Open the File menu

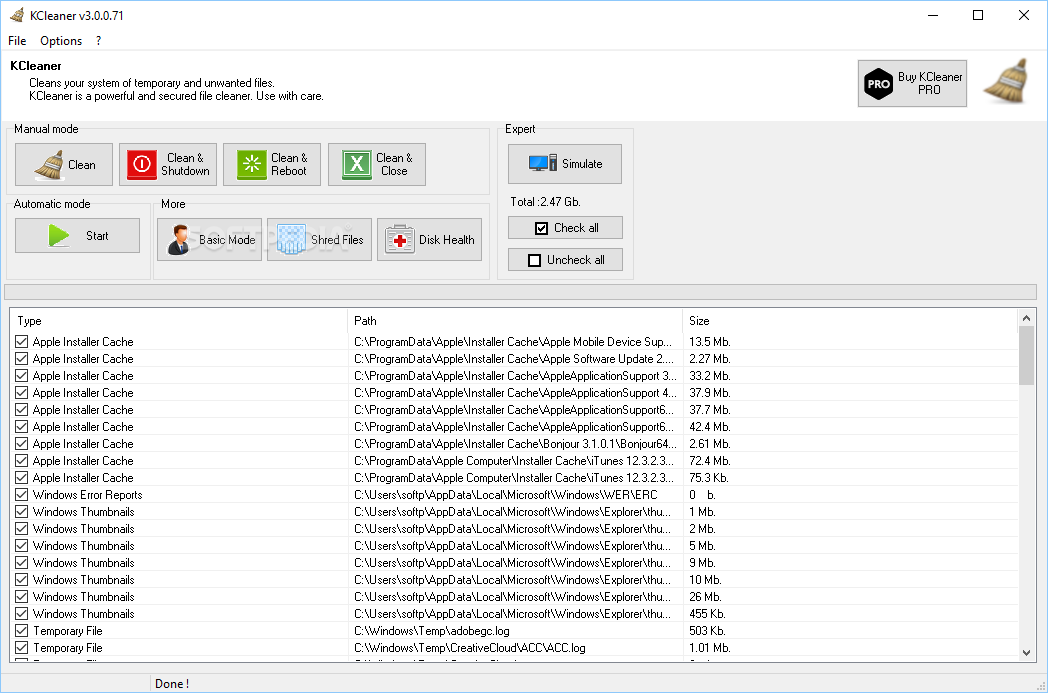point(17,41)
